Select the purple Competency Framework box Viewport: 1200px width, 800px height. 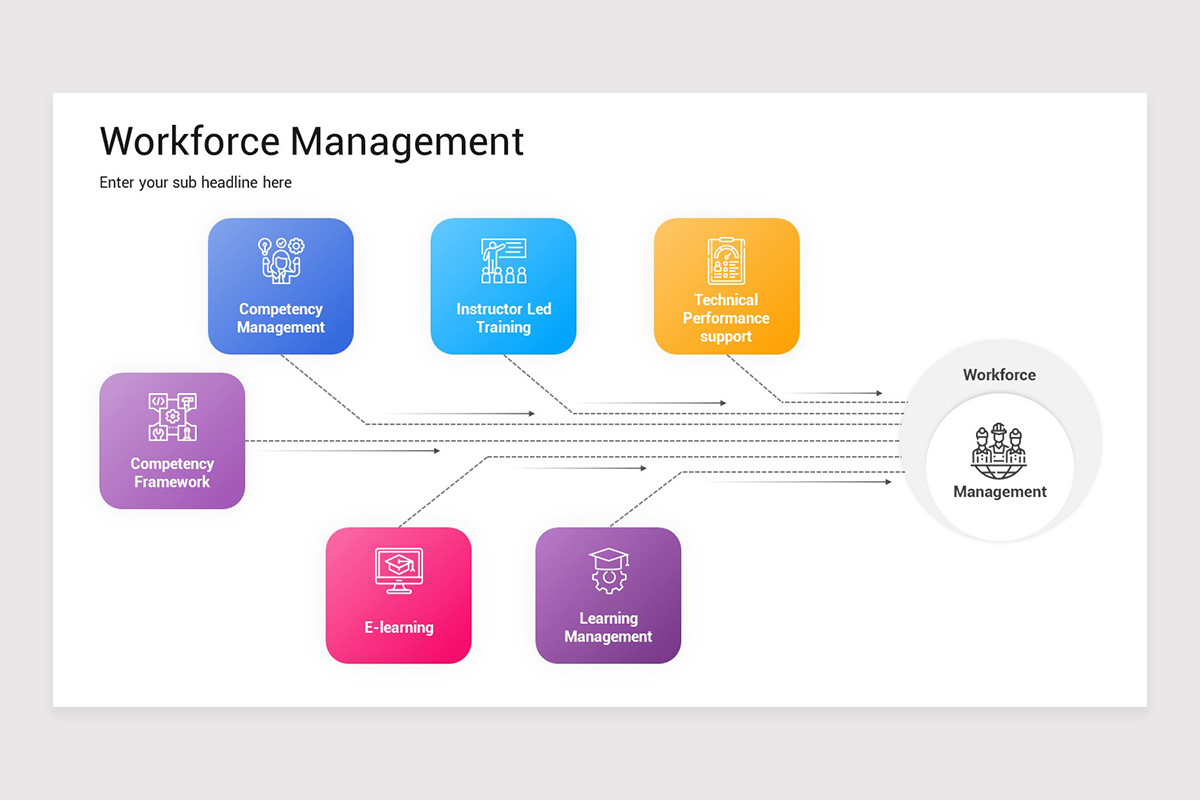(x=171, y=440)
